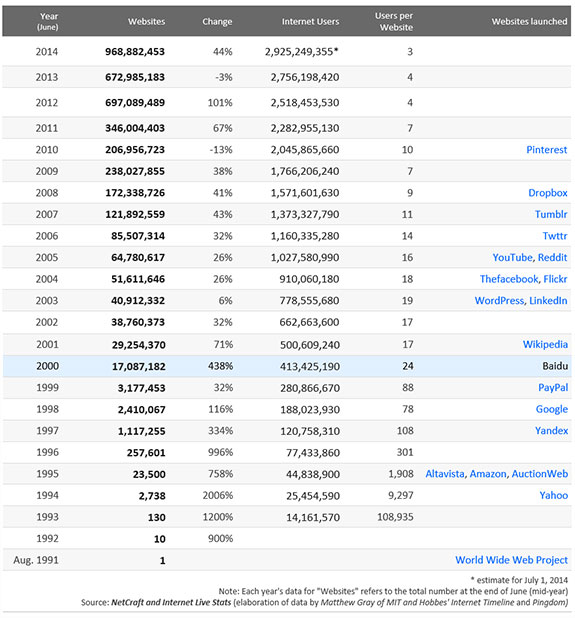Open the Amazon link
The height and width of the screenshot is (618, 575).
click(488, 474)
